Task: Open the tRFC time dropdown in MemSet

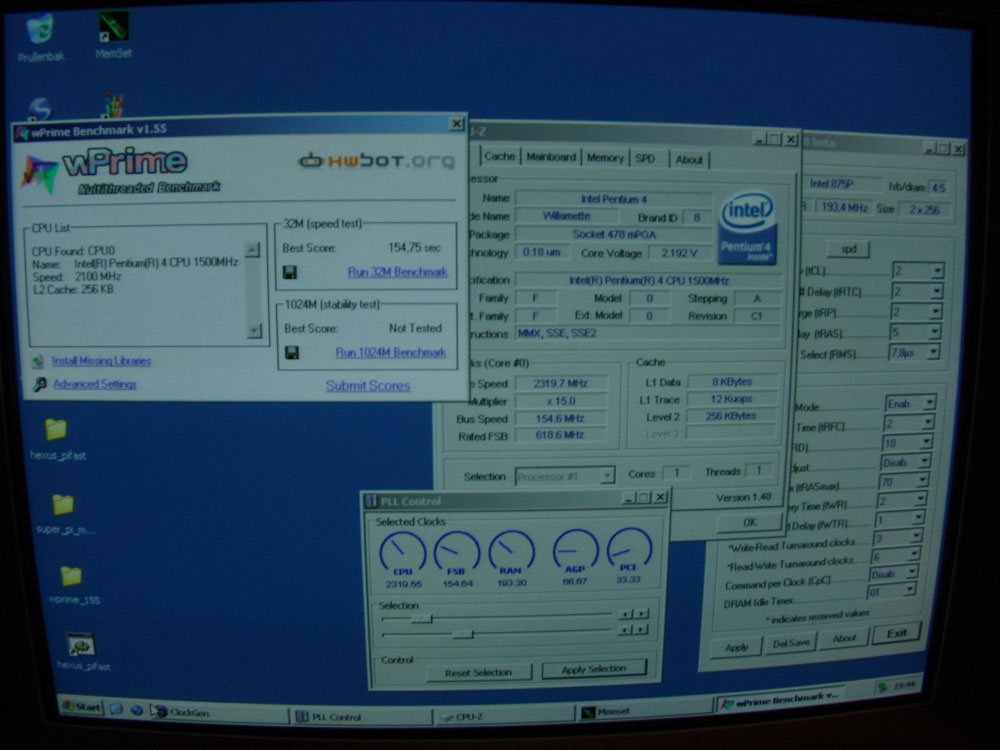Action: pyautogui.click(x=909, y=423)
